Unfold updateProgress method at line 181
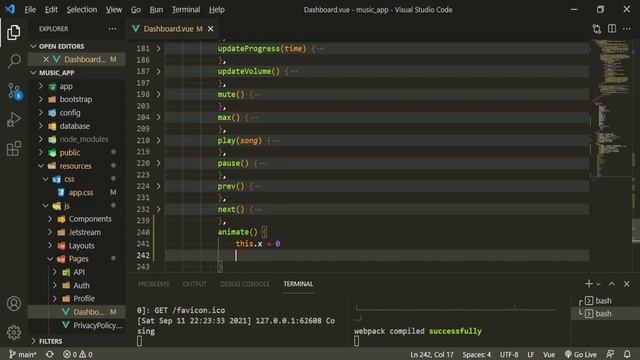 [158, 49]
